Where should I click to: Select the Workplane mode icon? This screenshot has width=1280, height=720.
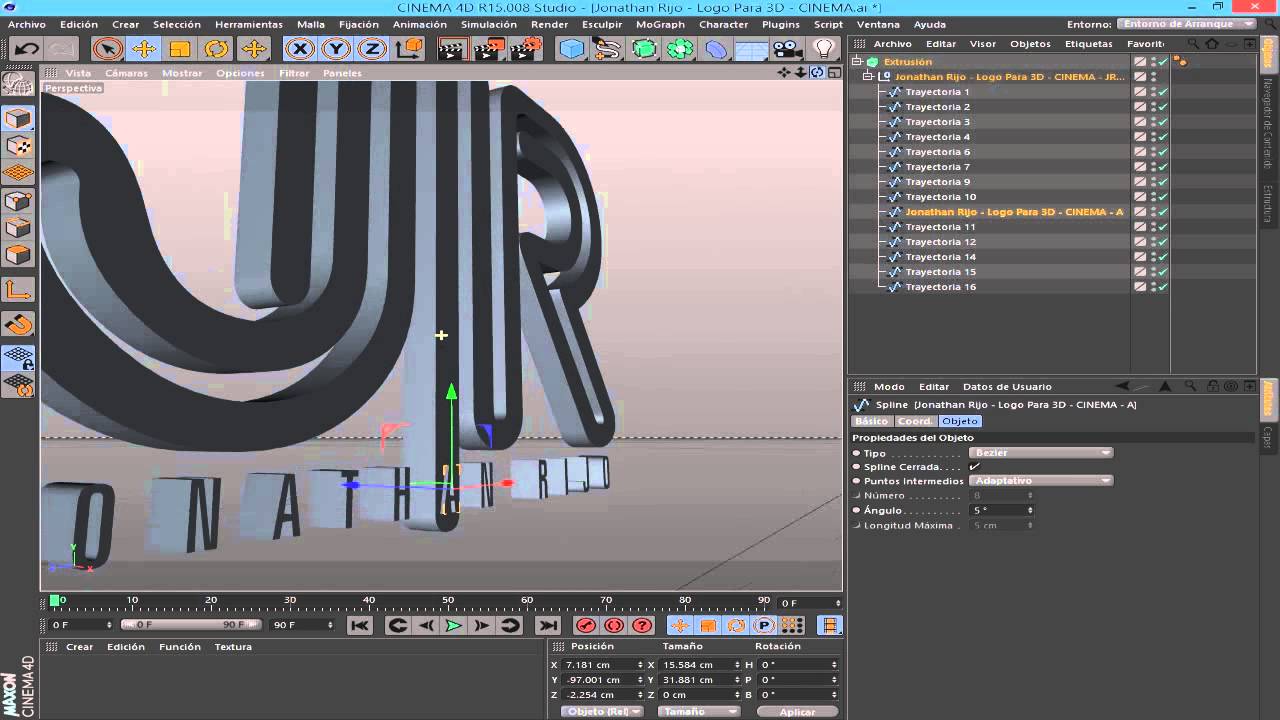(x=19, y=173)
